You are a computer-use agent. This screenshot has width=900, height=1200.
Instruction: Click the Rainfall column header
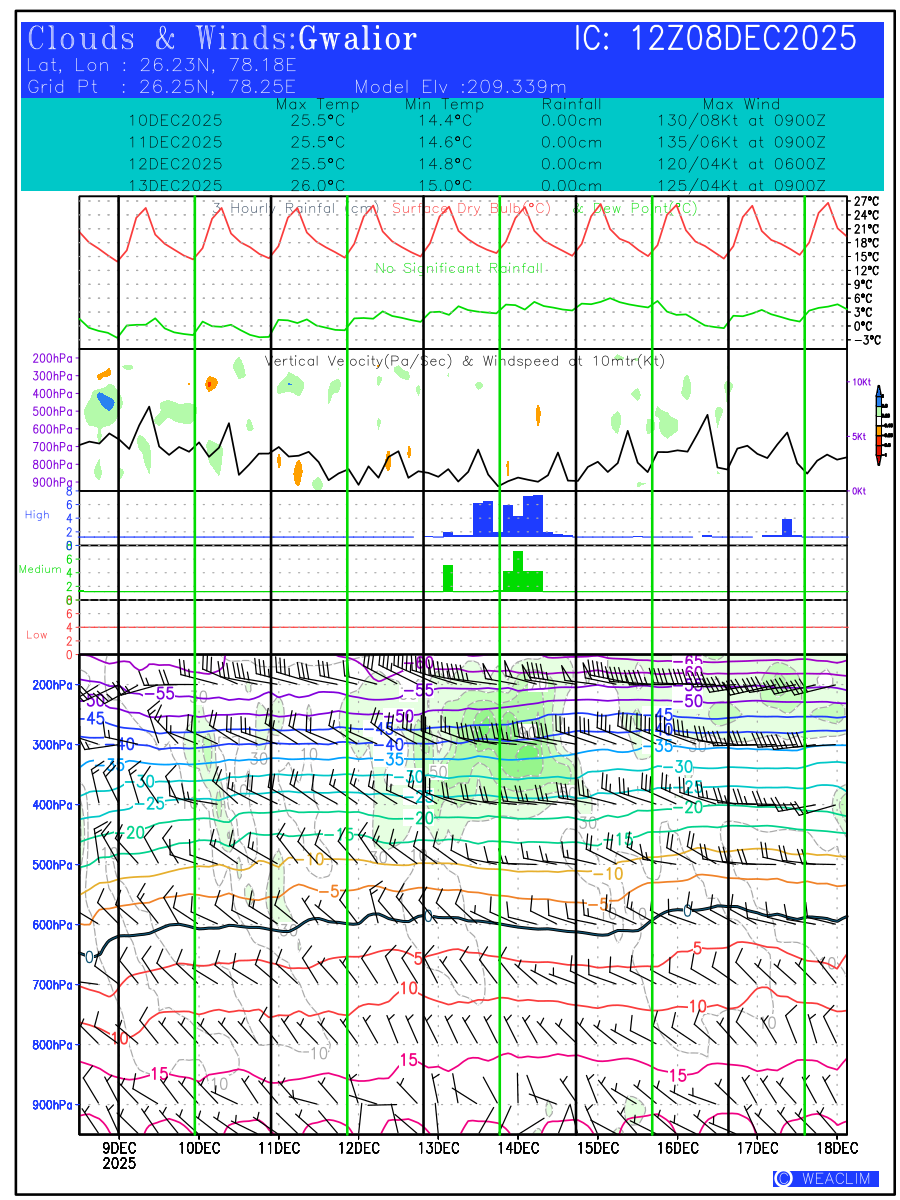click(x=571, y=104)
